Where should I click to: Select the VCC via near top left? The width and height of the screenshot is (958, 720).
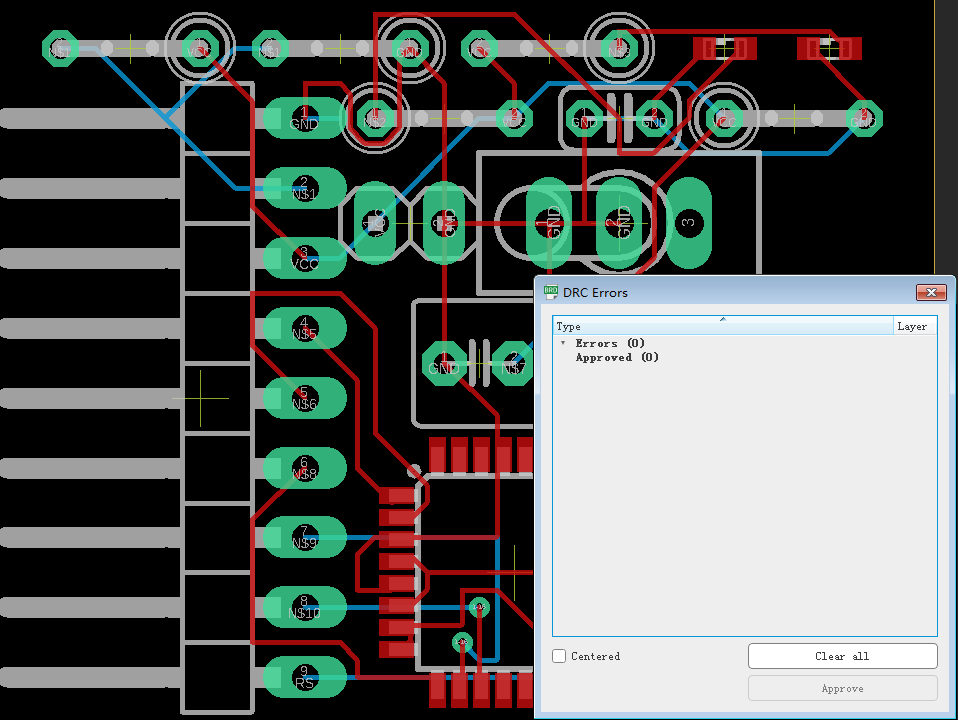tap(200, 47)
